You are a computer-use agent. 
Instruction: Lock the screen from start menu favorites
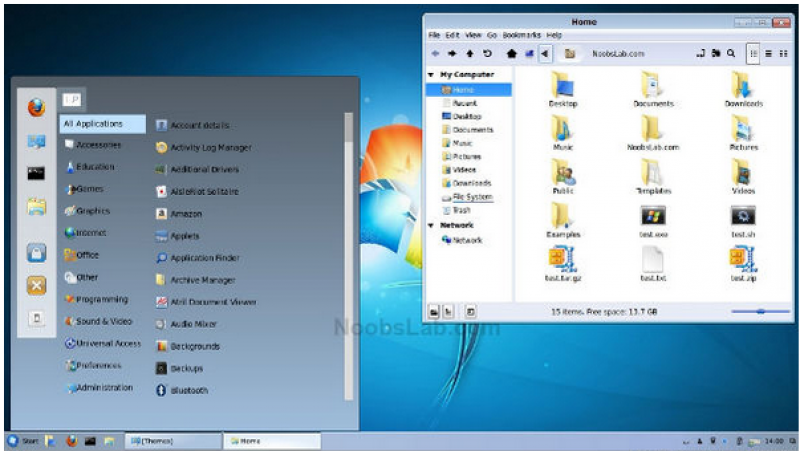(36, 253)
